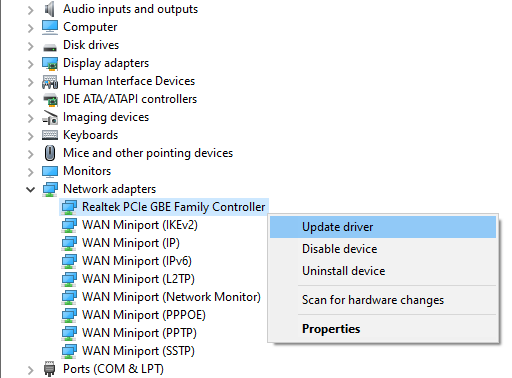Click the Human Interface Devices icon
Viewport: 512px width, 378px height.
click(50, 81)
